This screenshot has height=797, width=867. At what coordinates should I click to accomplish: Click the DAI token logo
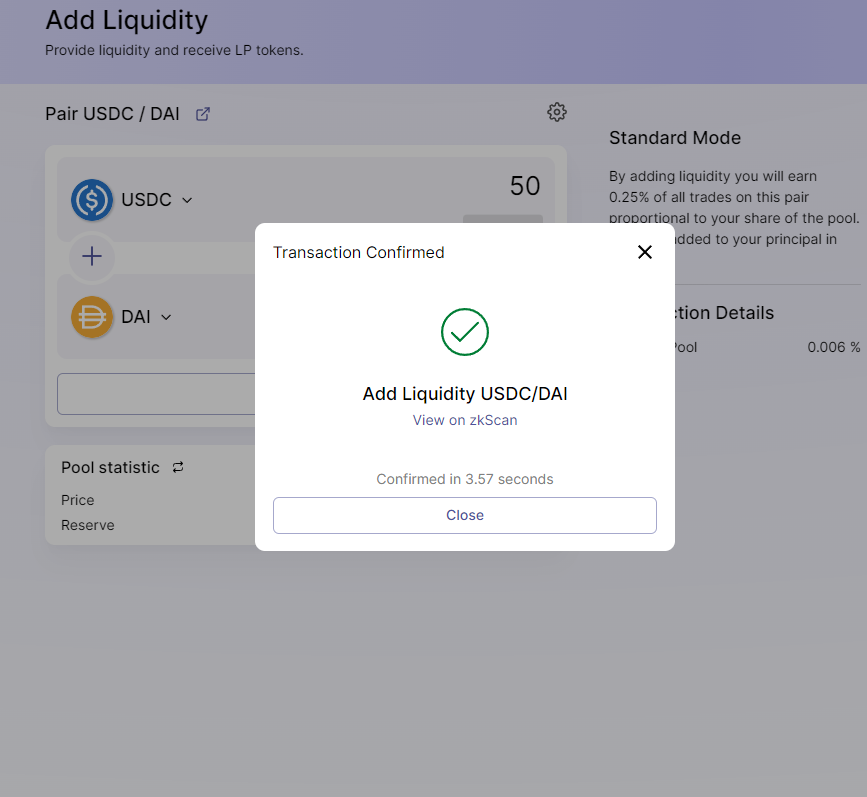click(92, 317)
